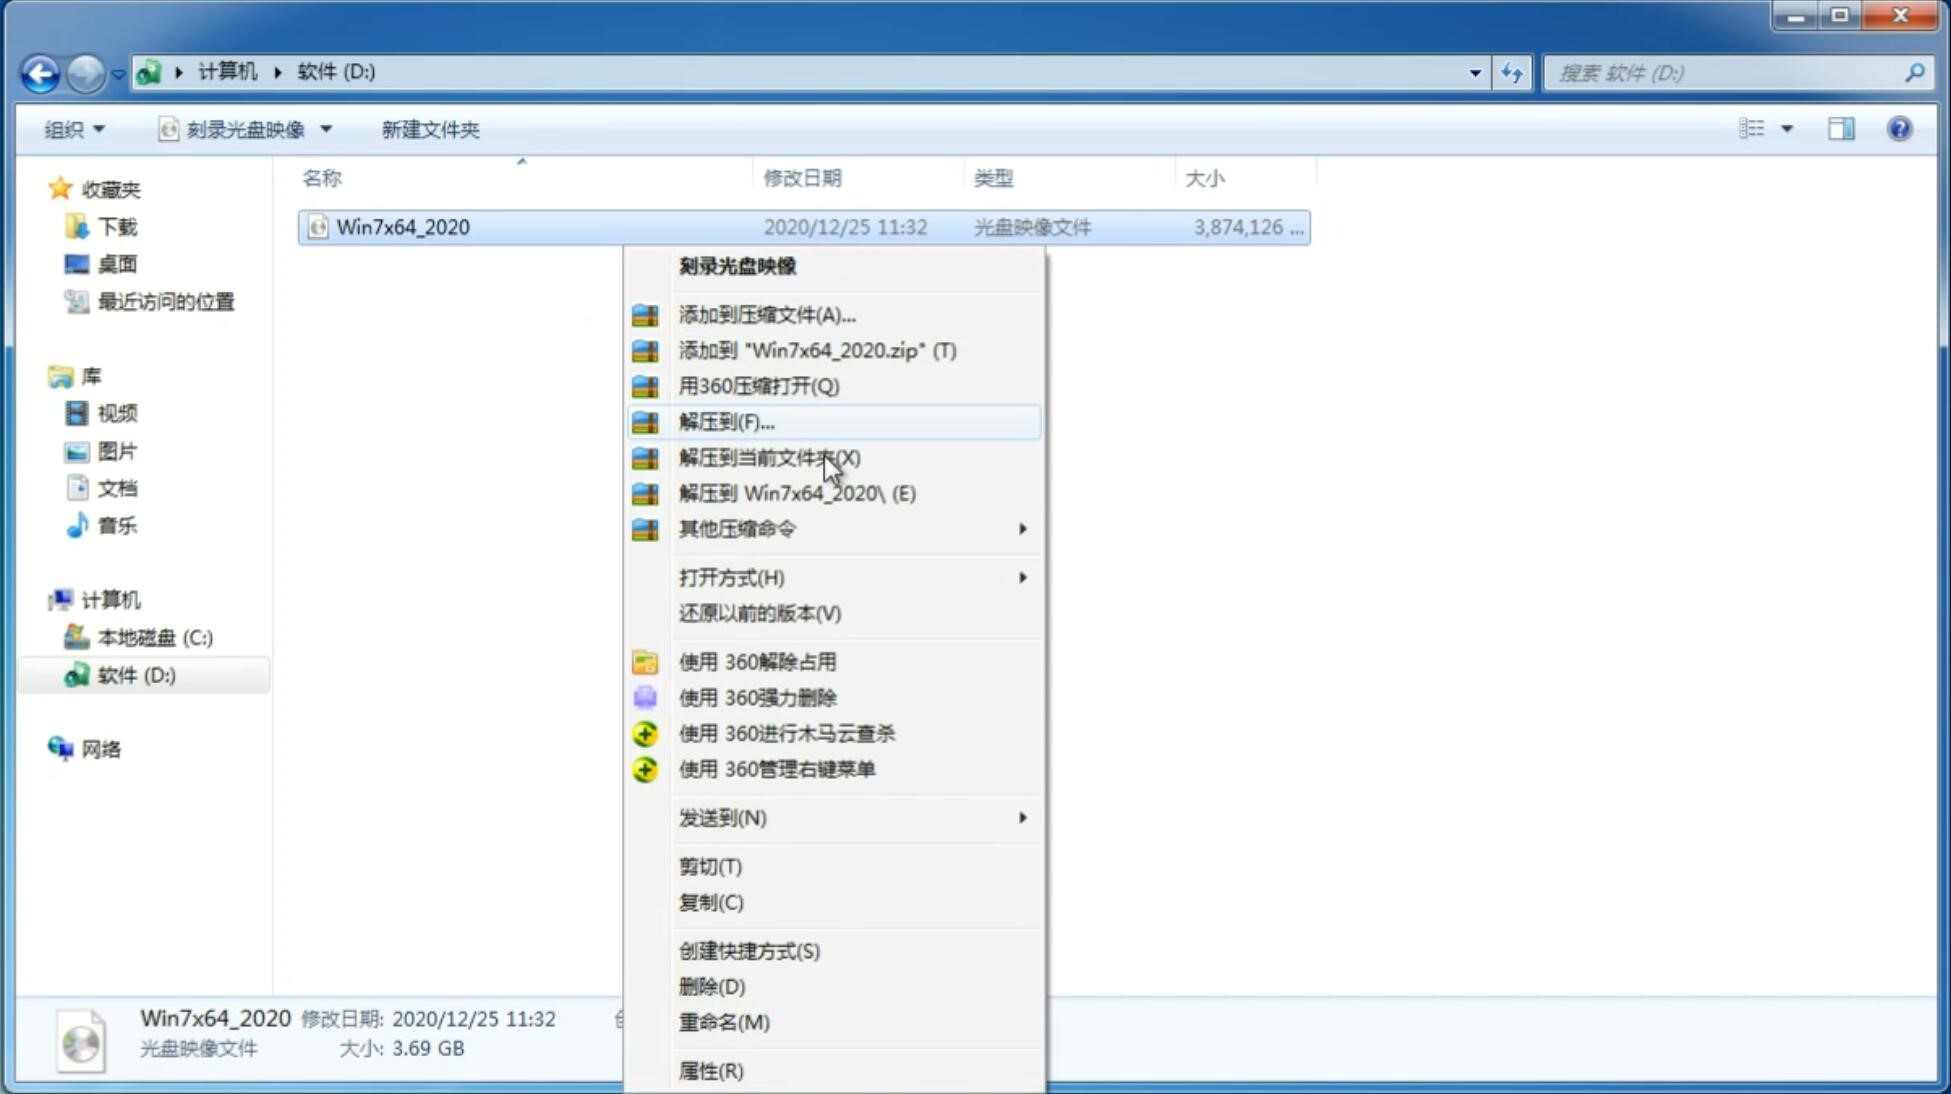Click 添加到压缩文件 archive icon
This screenshot has width=1951, height=1094.
coord(643,314)
